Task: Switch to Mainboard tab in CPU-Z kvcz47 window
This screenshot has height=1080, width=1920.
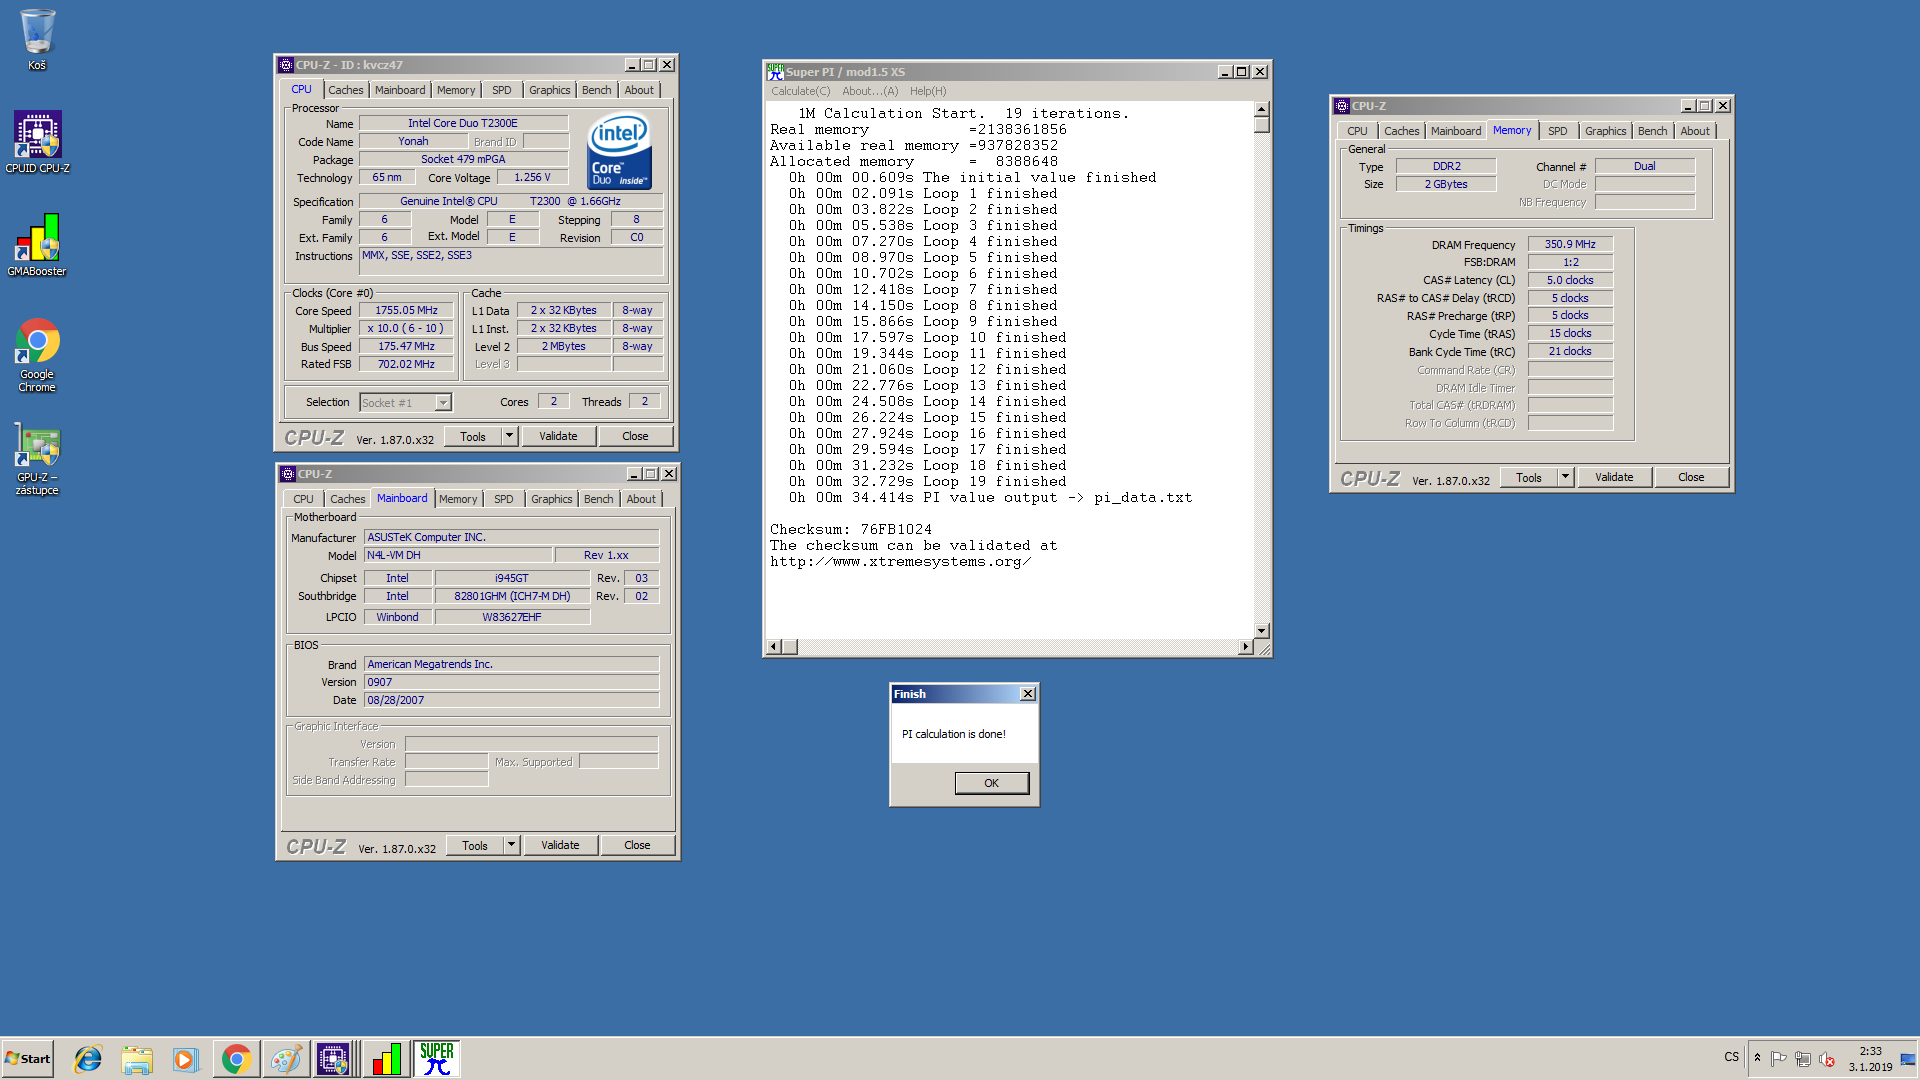Action: (400, 90)
